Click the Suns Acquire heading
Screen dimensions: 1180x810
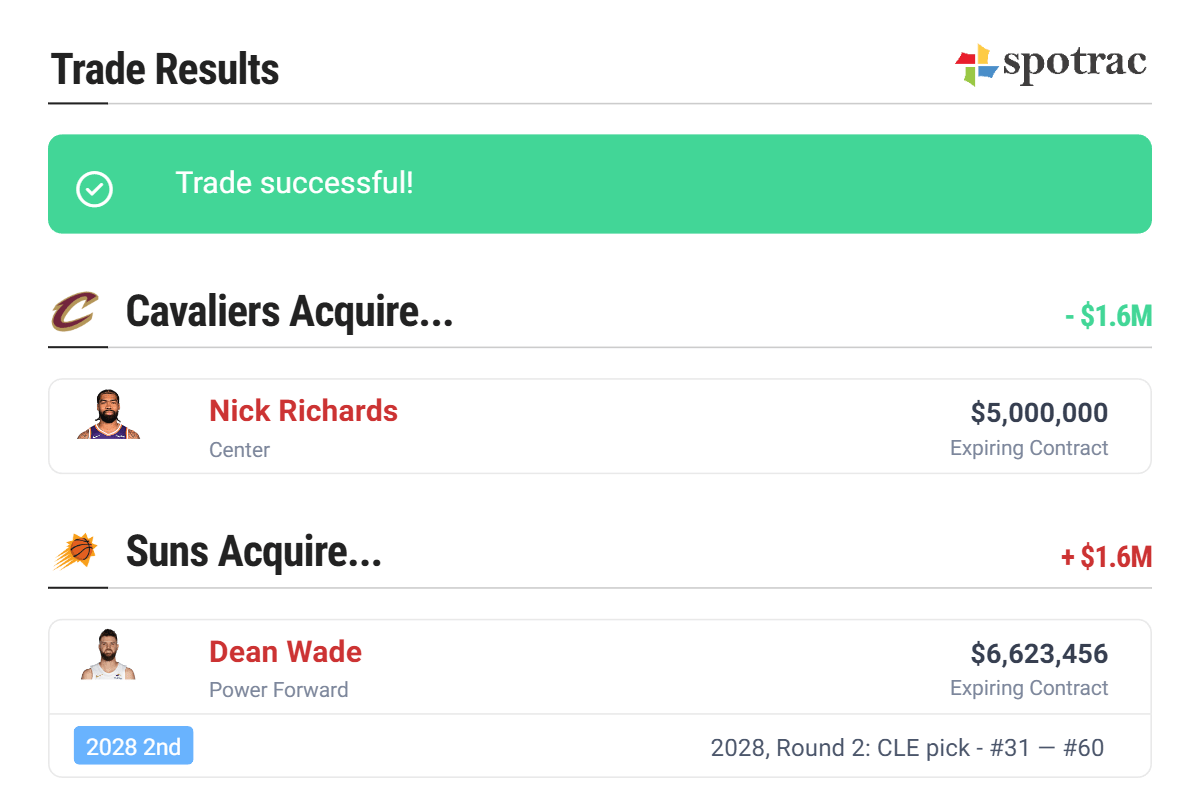point(253,552)
